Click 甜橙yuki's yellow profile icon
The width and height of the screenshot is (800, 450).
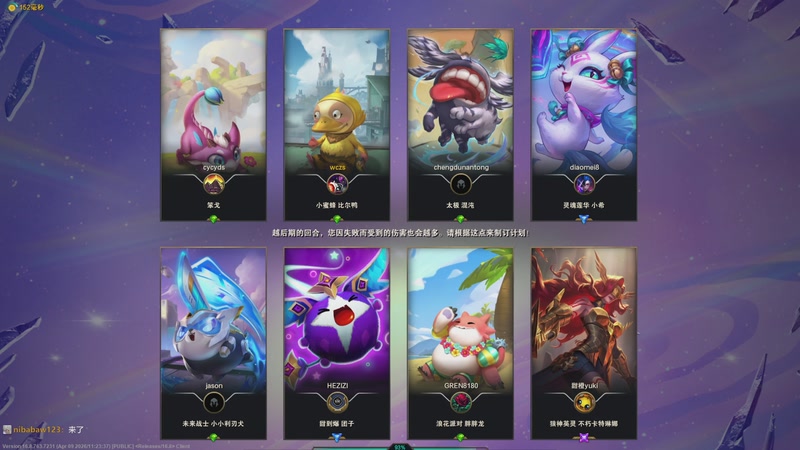pyautogui.click(x=584, y=403)
